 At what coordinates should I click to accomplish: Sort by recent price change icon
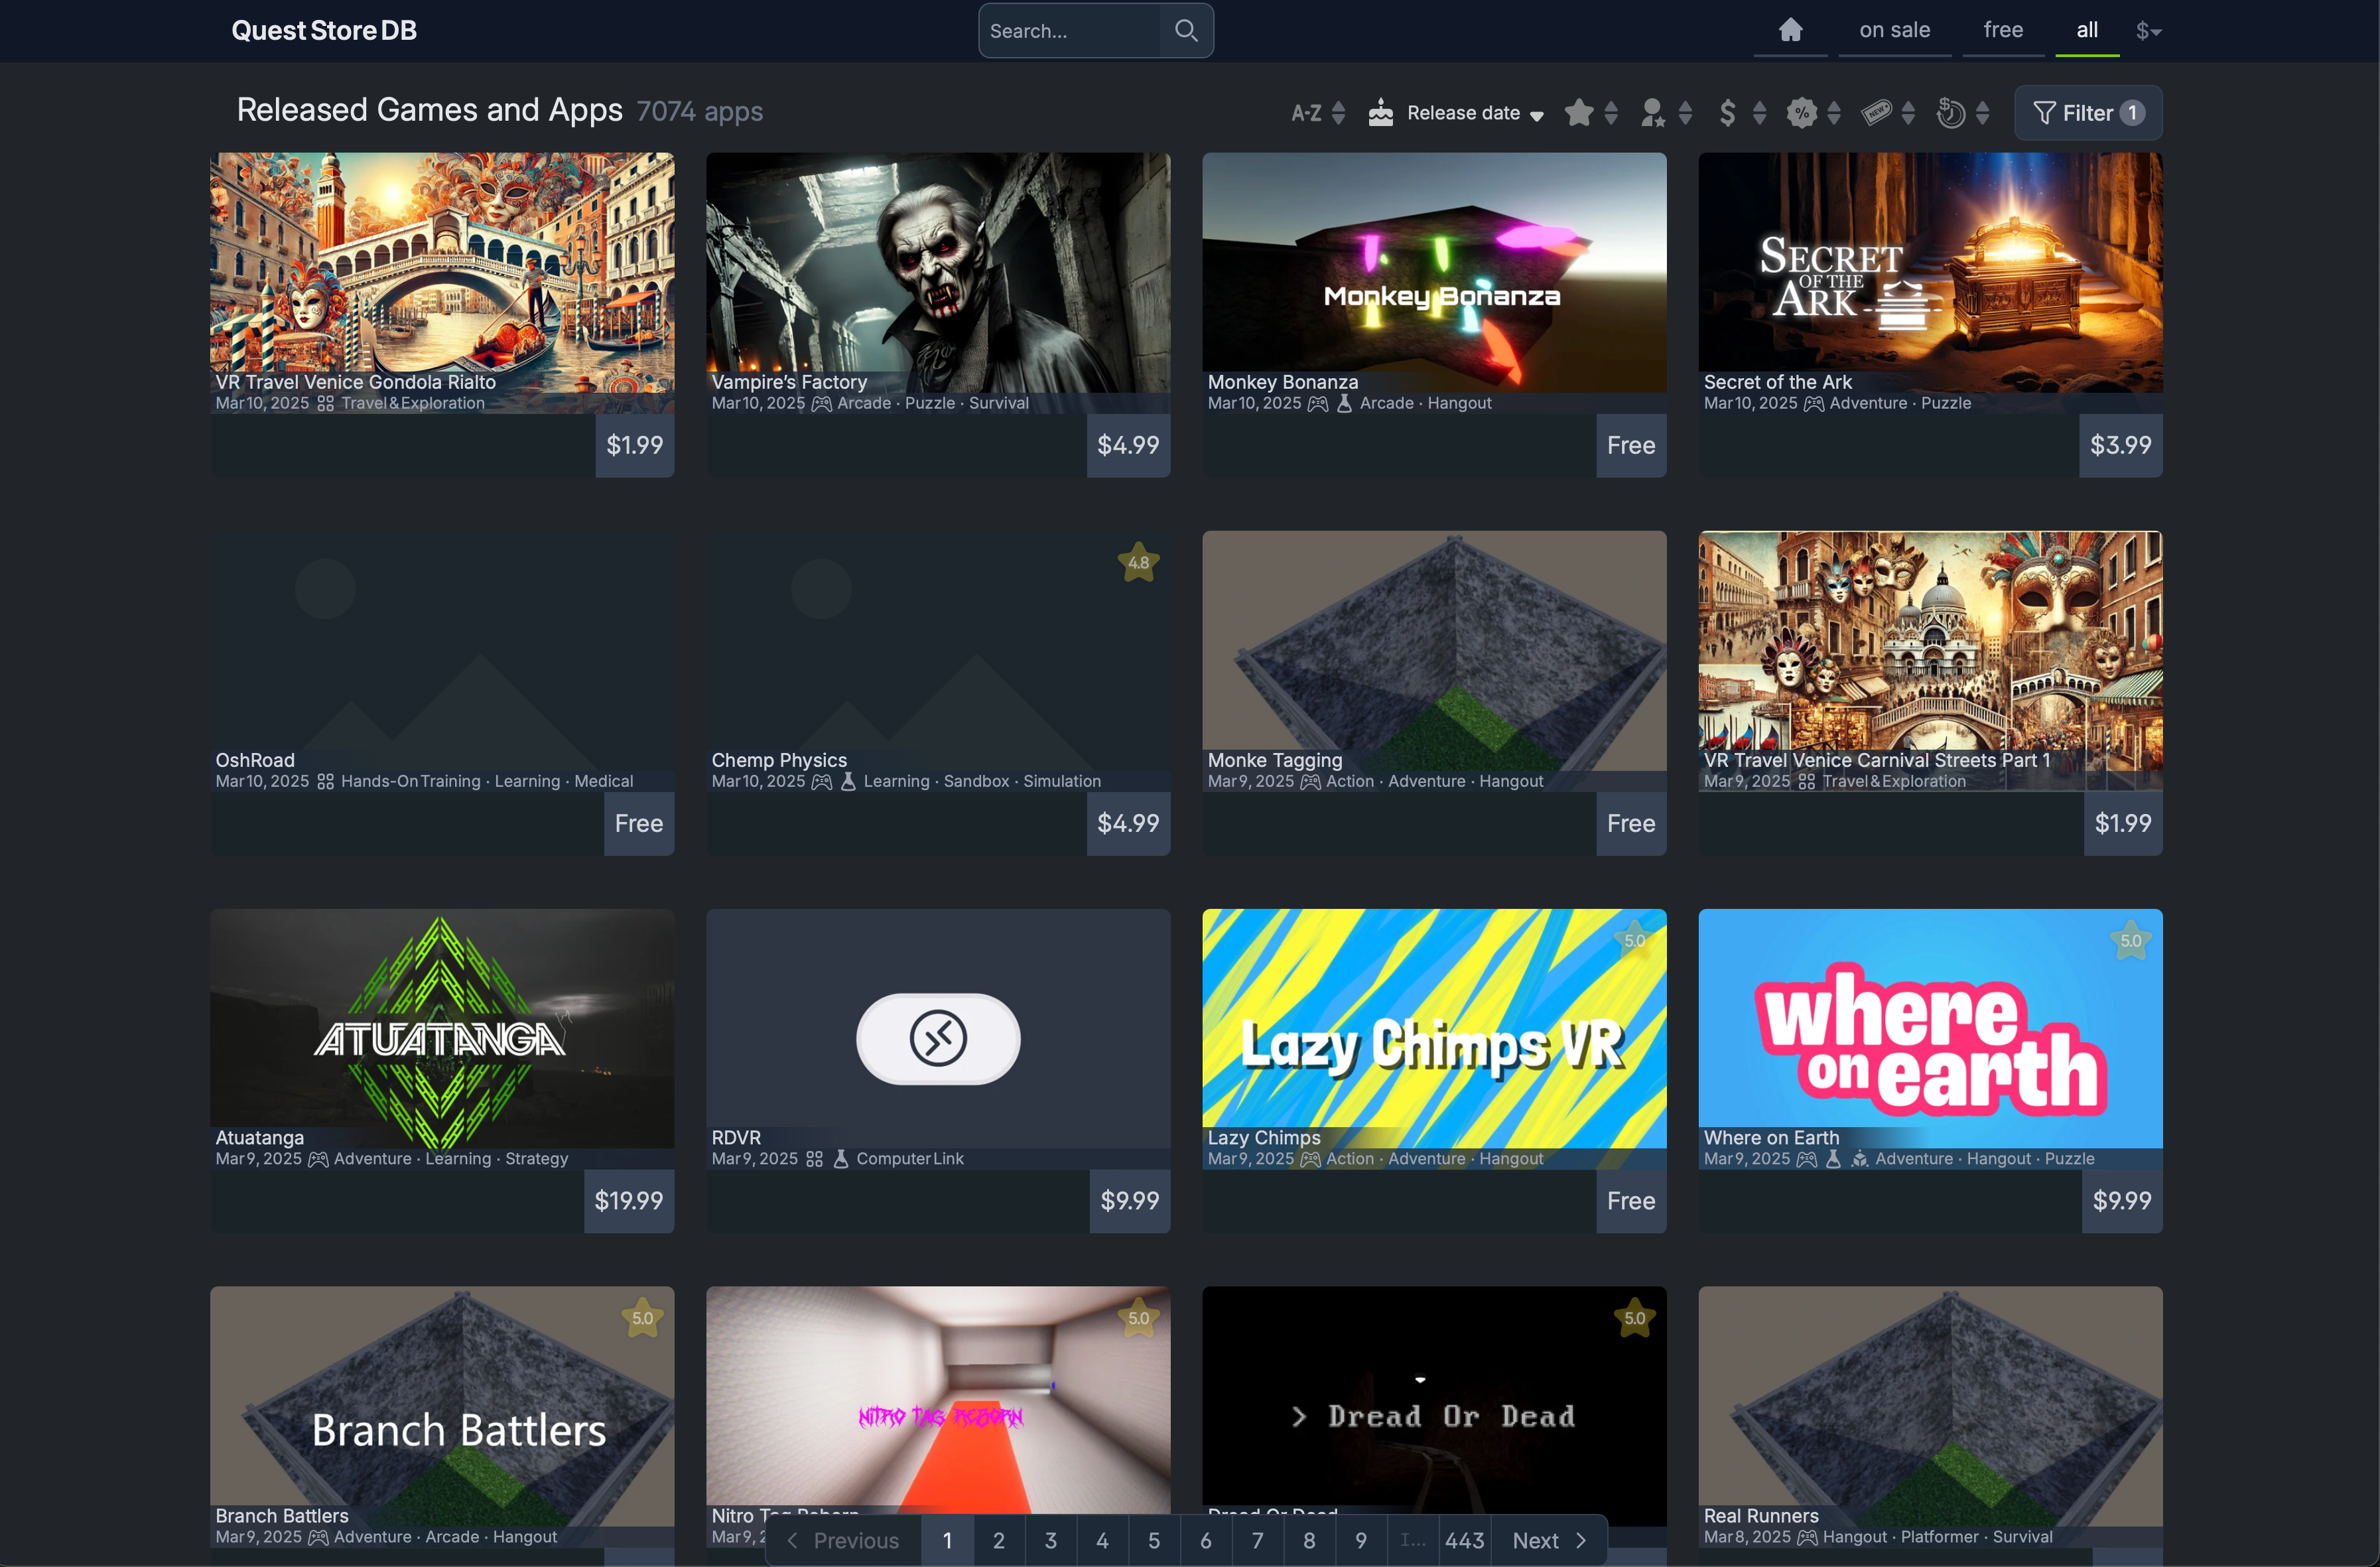1950,112
